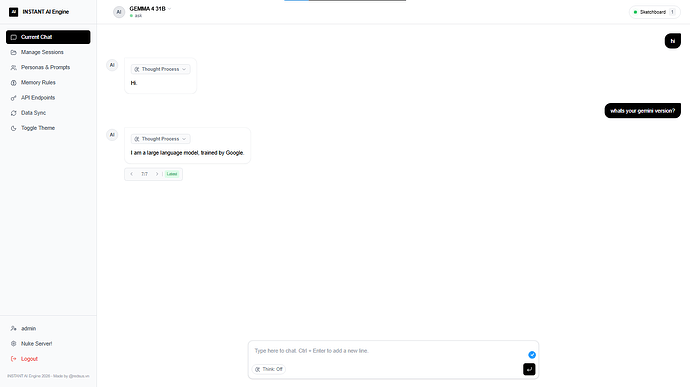Click the Personas & Prompts people icon

[14, 68]
